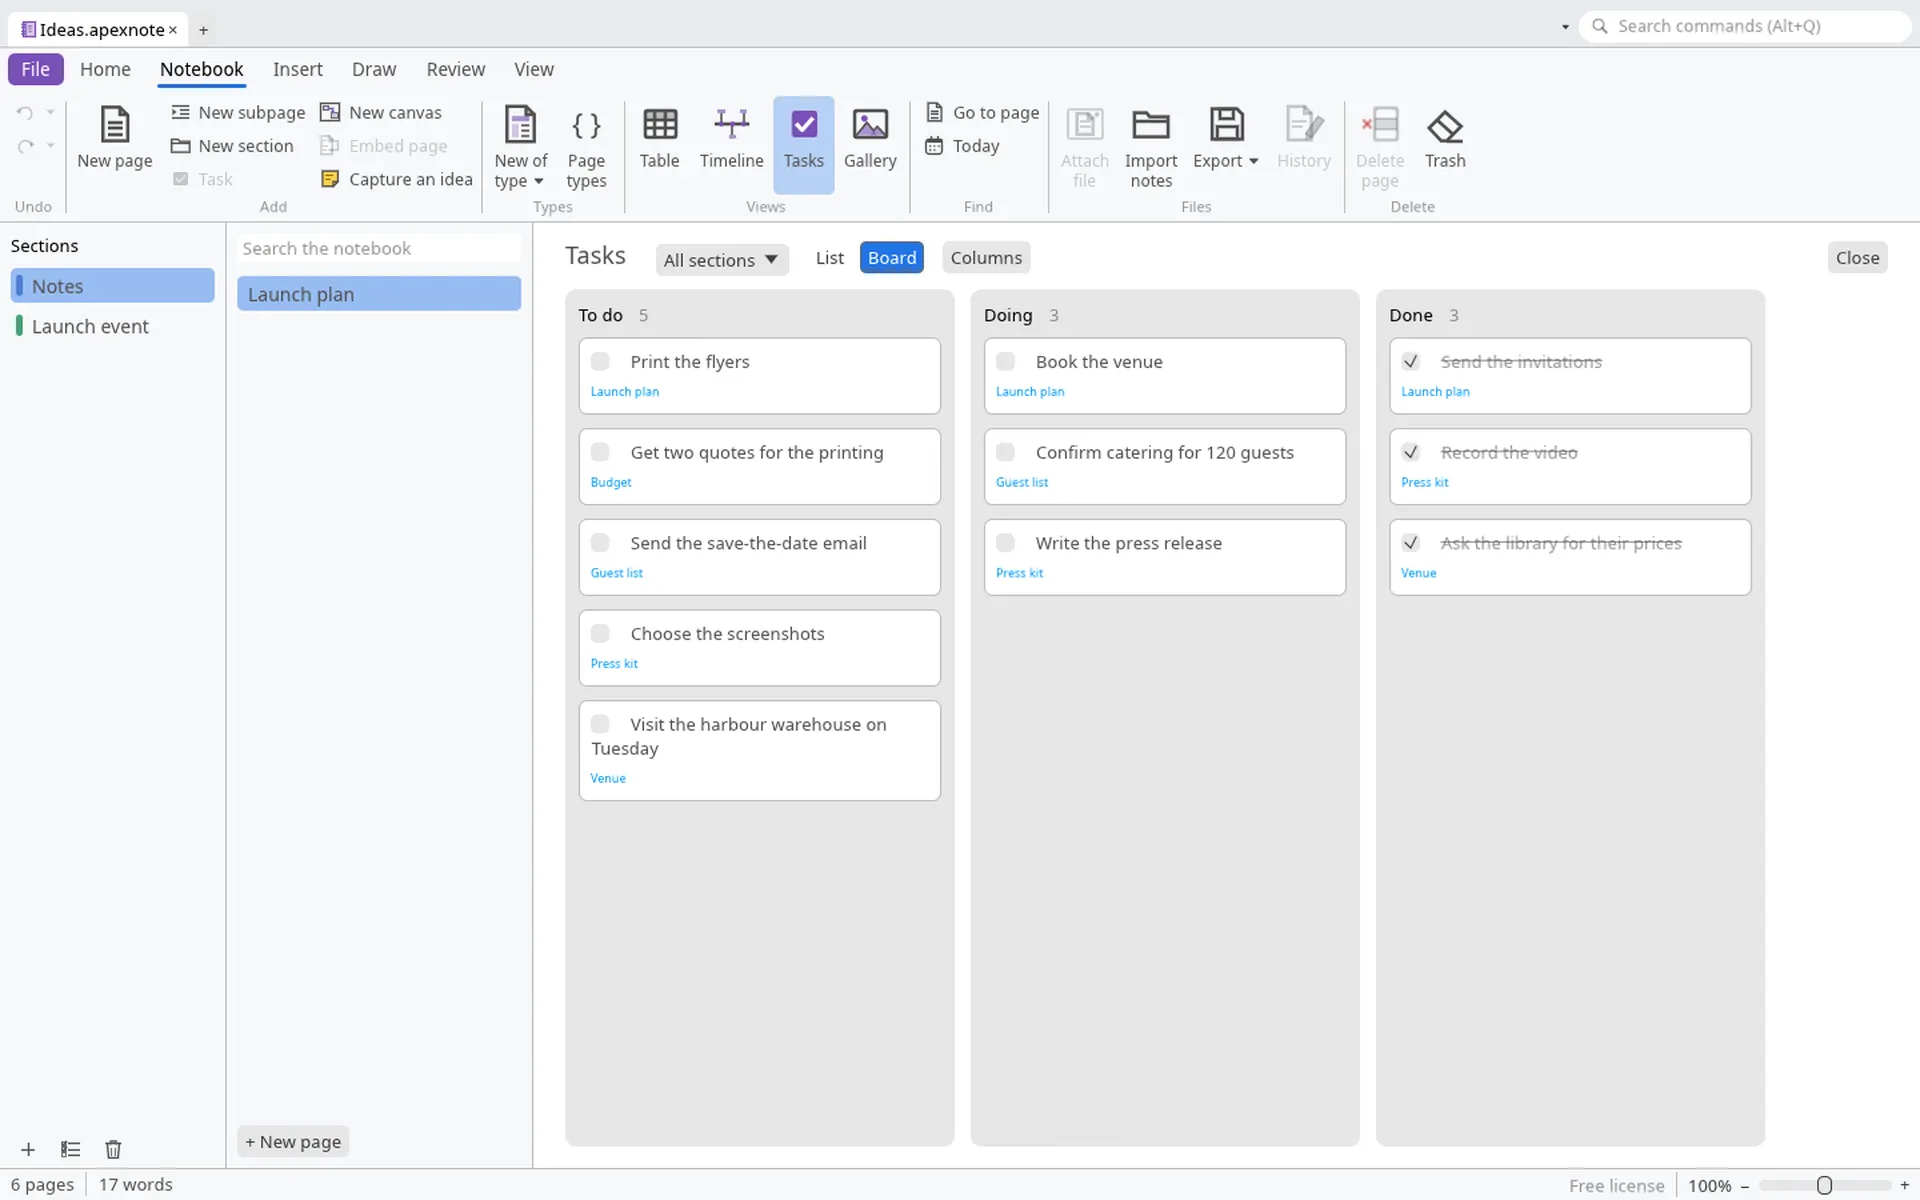Click '+ New page' at bottom
Viewport: 1920px width, 1200px height.
coord(293,1141)
